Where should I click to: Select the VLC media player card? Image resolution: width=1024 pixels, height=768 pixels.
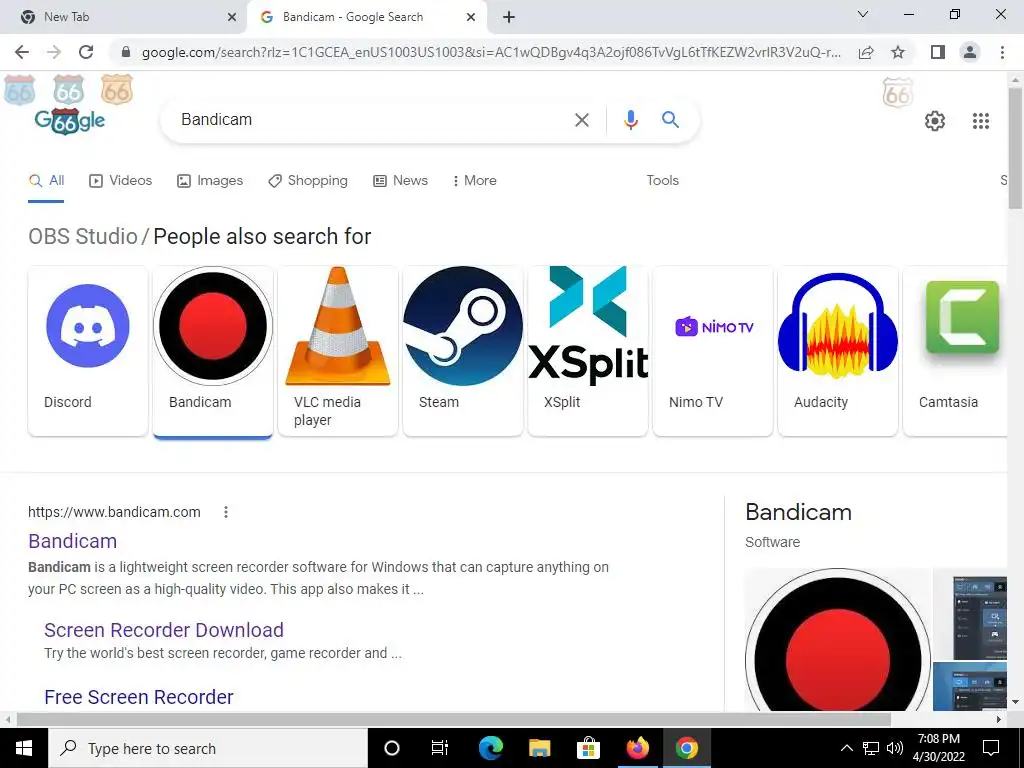tap(338, 351)
